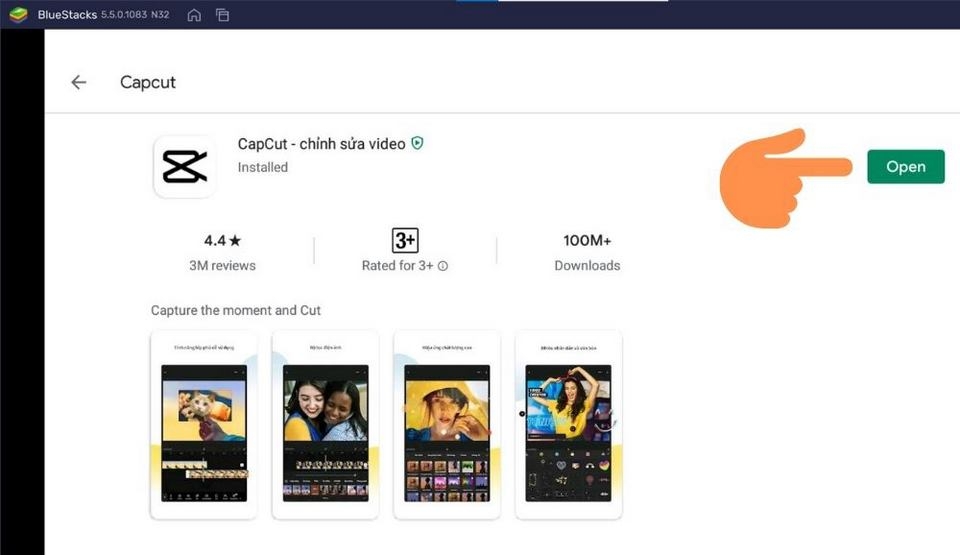The width and height of the screenshot is (960, 555).
Task: Click the Play Protect shield badge
Action: pyautogui.click(x=417, y=143)
